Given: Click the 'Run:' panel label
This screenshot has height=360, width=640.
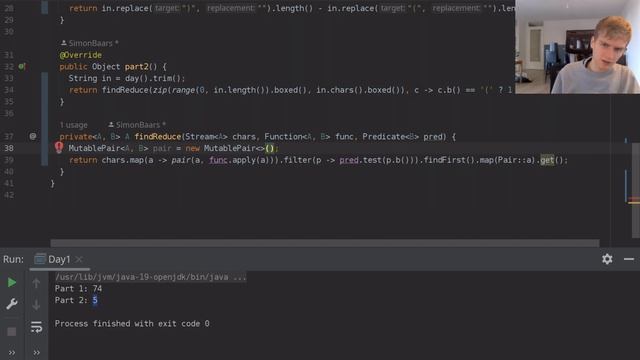Looking at the screenshot, I should point(13,259).
